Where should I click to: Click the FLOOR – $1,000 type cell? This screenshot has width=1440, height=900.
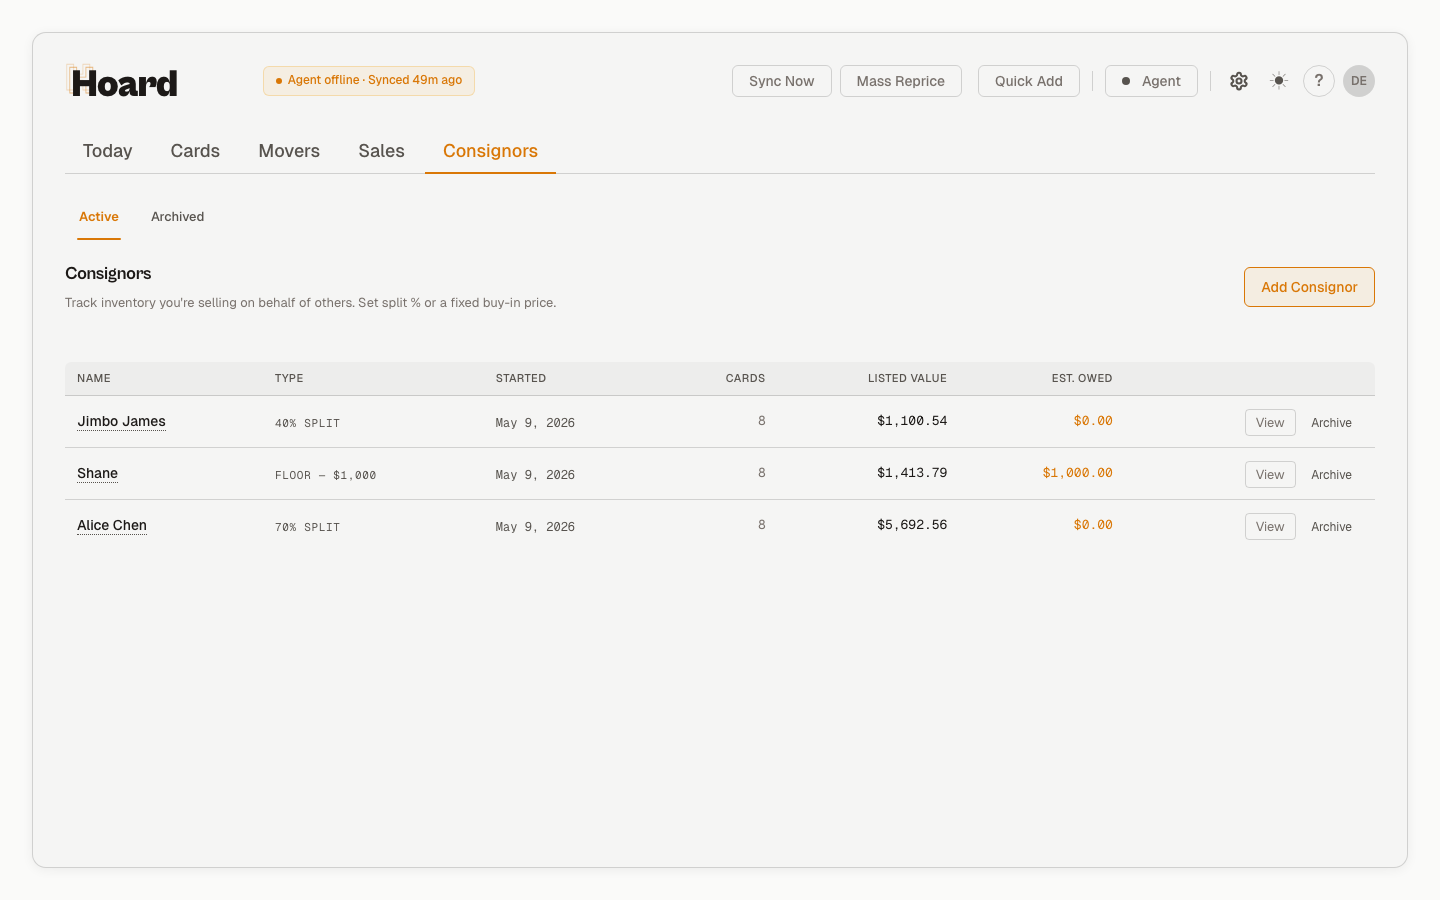pyautogui.click(x=326, y=475)
